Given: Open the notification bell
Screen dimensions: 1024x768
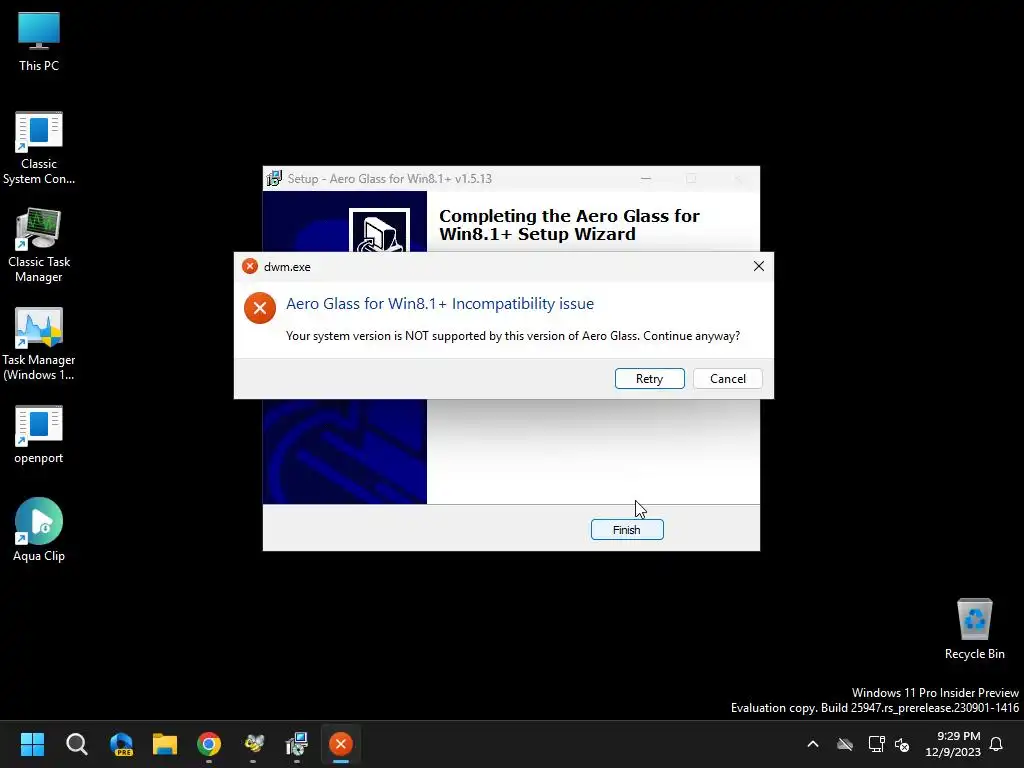Looking at the screenshot, I should (996, 744).
